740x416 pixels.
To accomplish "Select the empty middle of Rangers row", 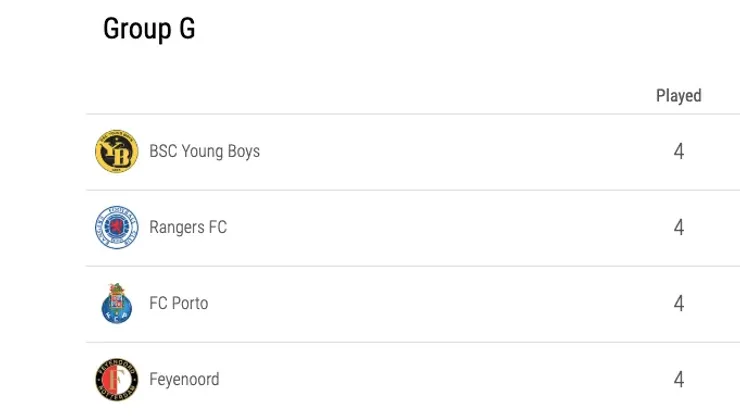I will 450,228.
